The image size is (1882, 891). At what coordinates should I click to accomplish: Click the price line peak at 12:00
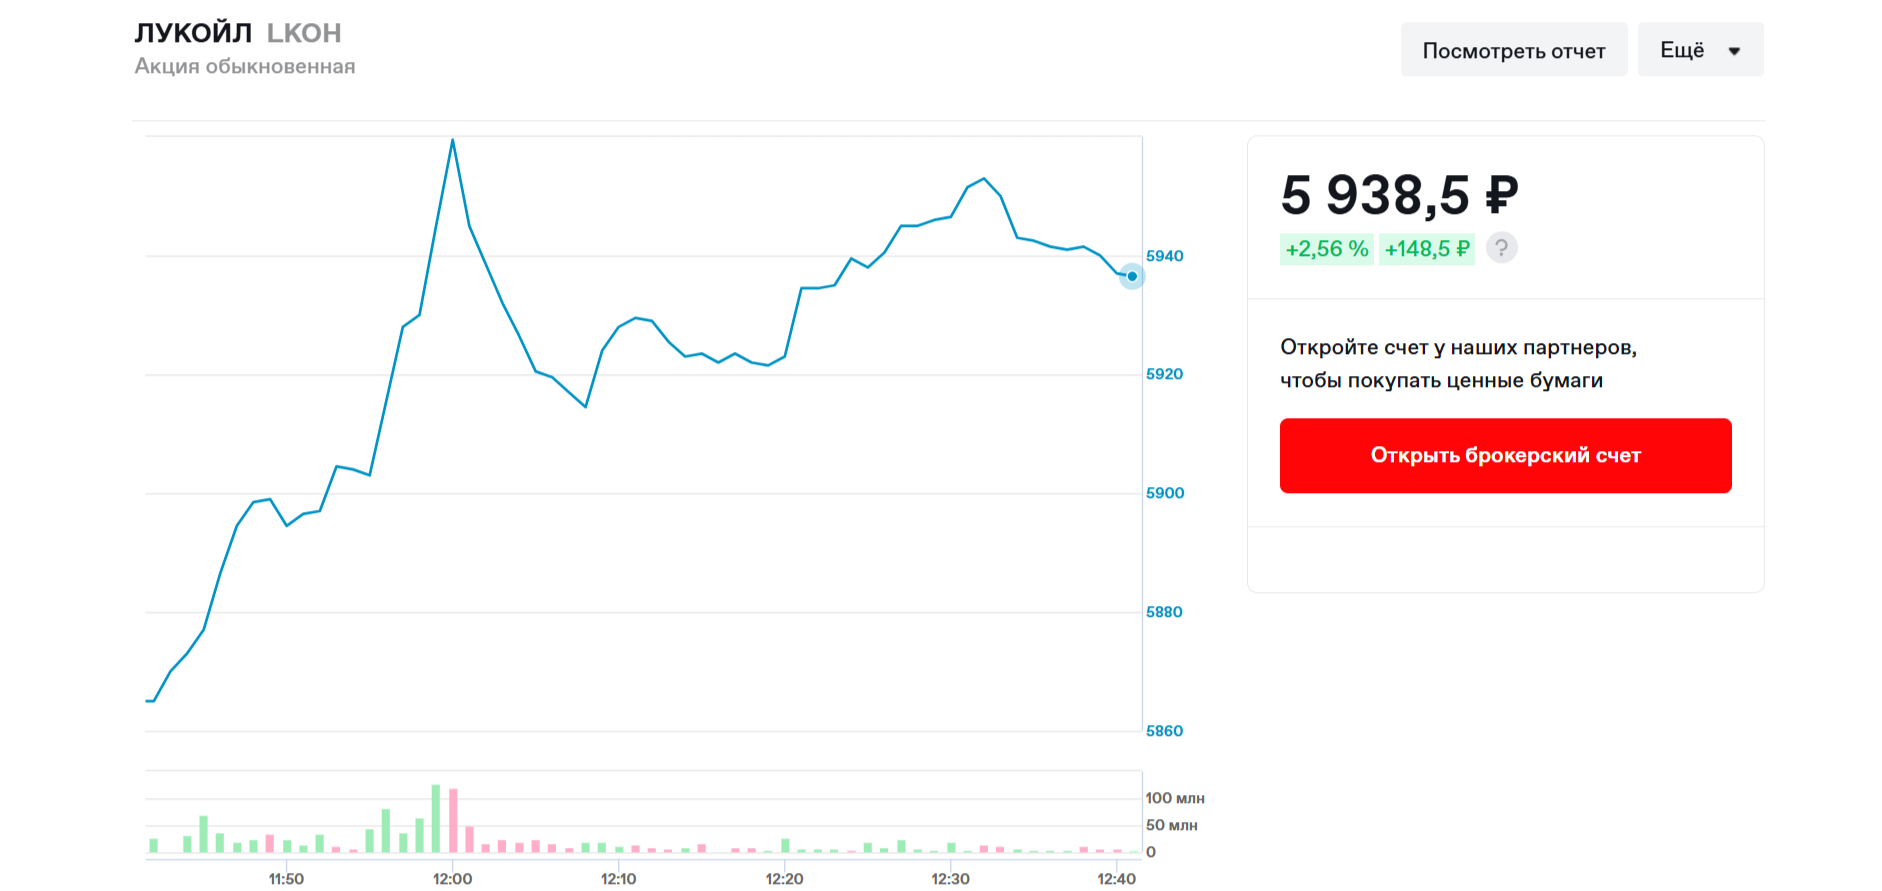point(453,141)
